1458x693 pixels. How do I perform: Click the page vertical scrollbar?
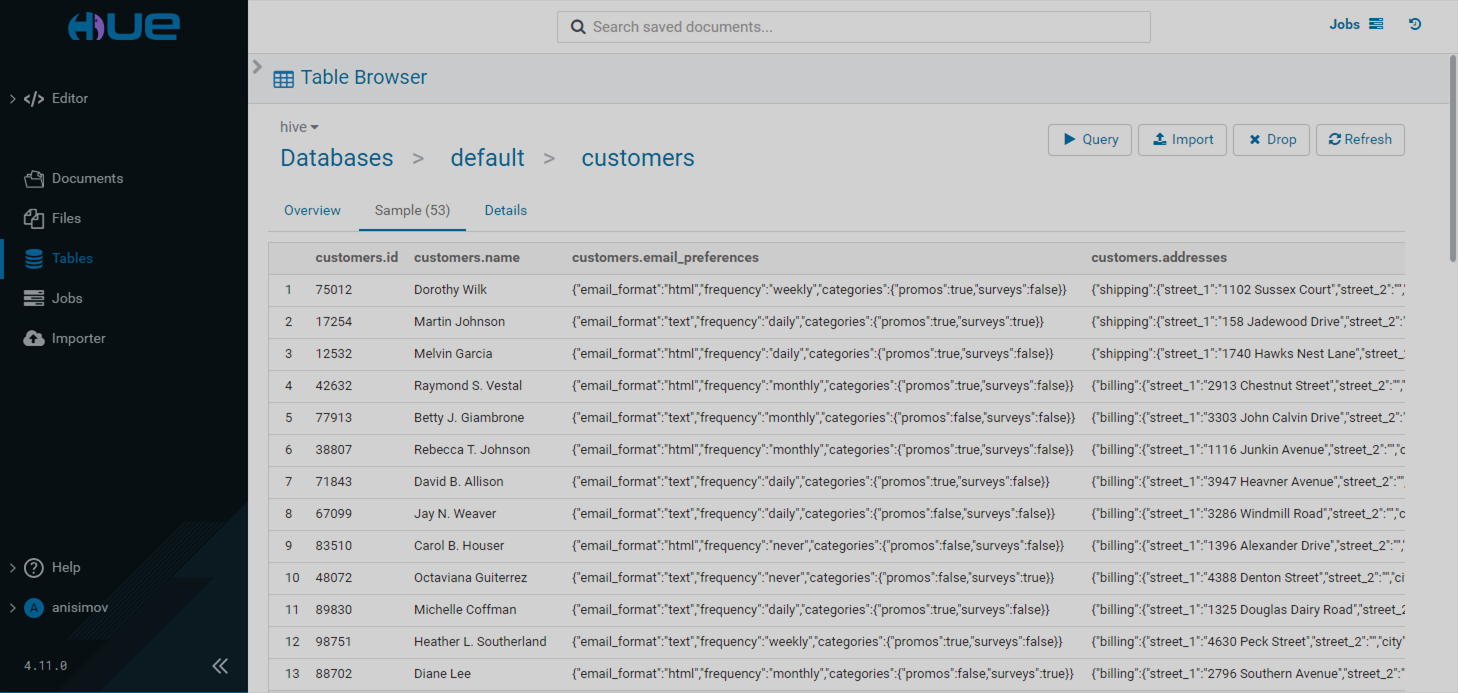click(x=1452, y=160)
